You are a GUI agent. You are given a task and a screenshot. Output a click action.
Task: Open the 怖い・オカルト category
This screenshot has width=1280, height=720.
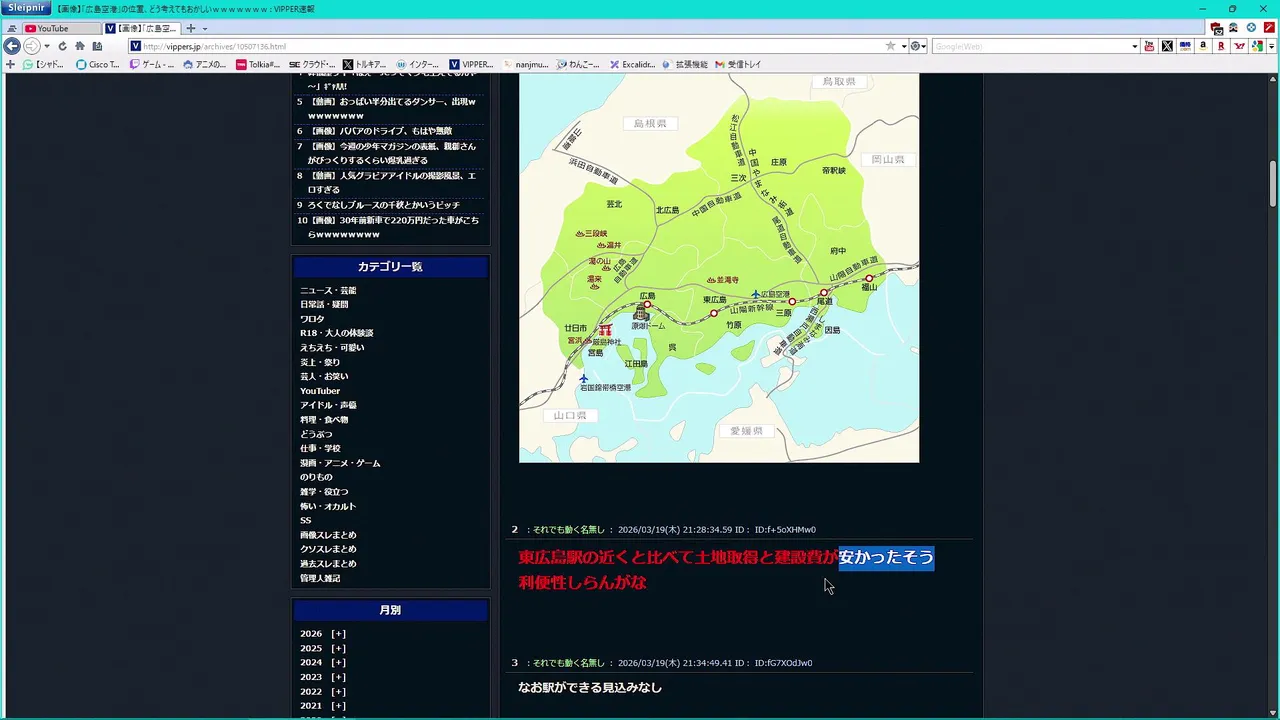click(x=328, y=506)
